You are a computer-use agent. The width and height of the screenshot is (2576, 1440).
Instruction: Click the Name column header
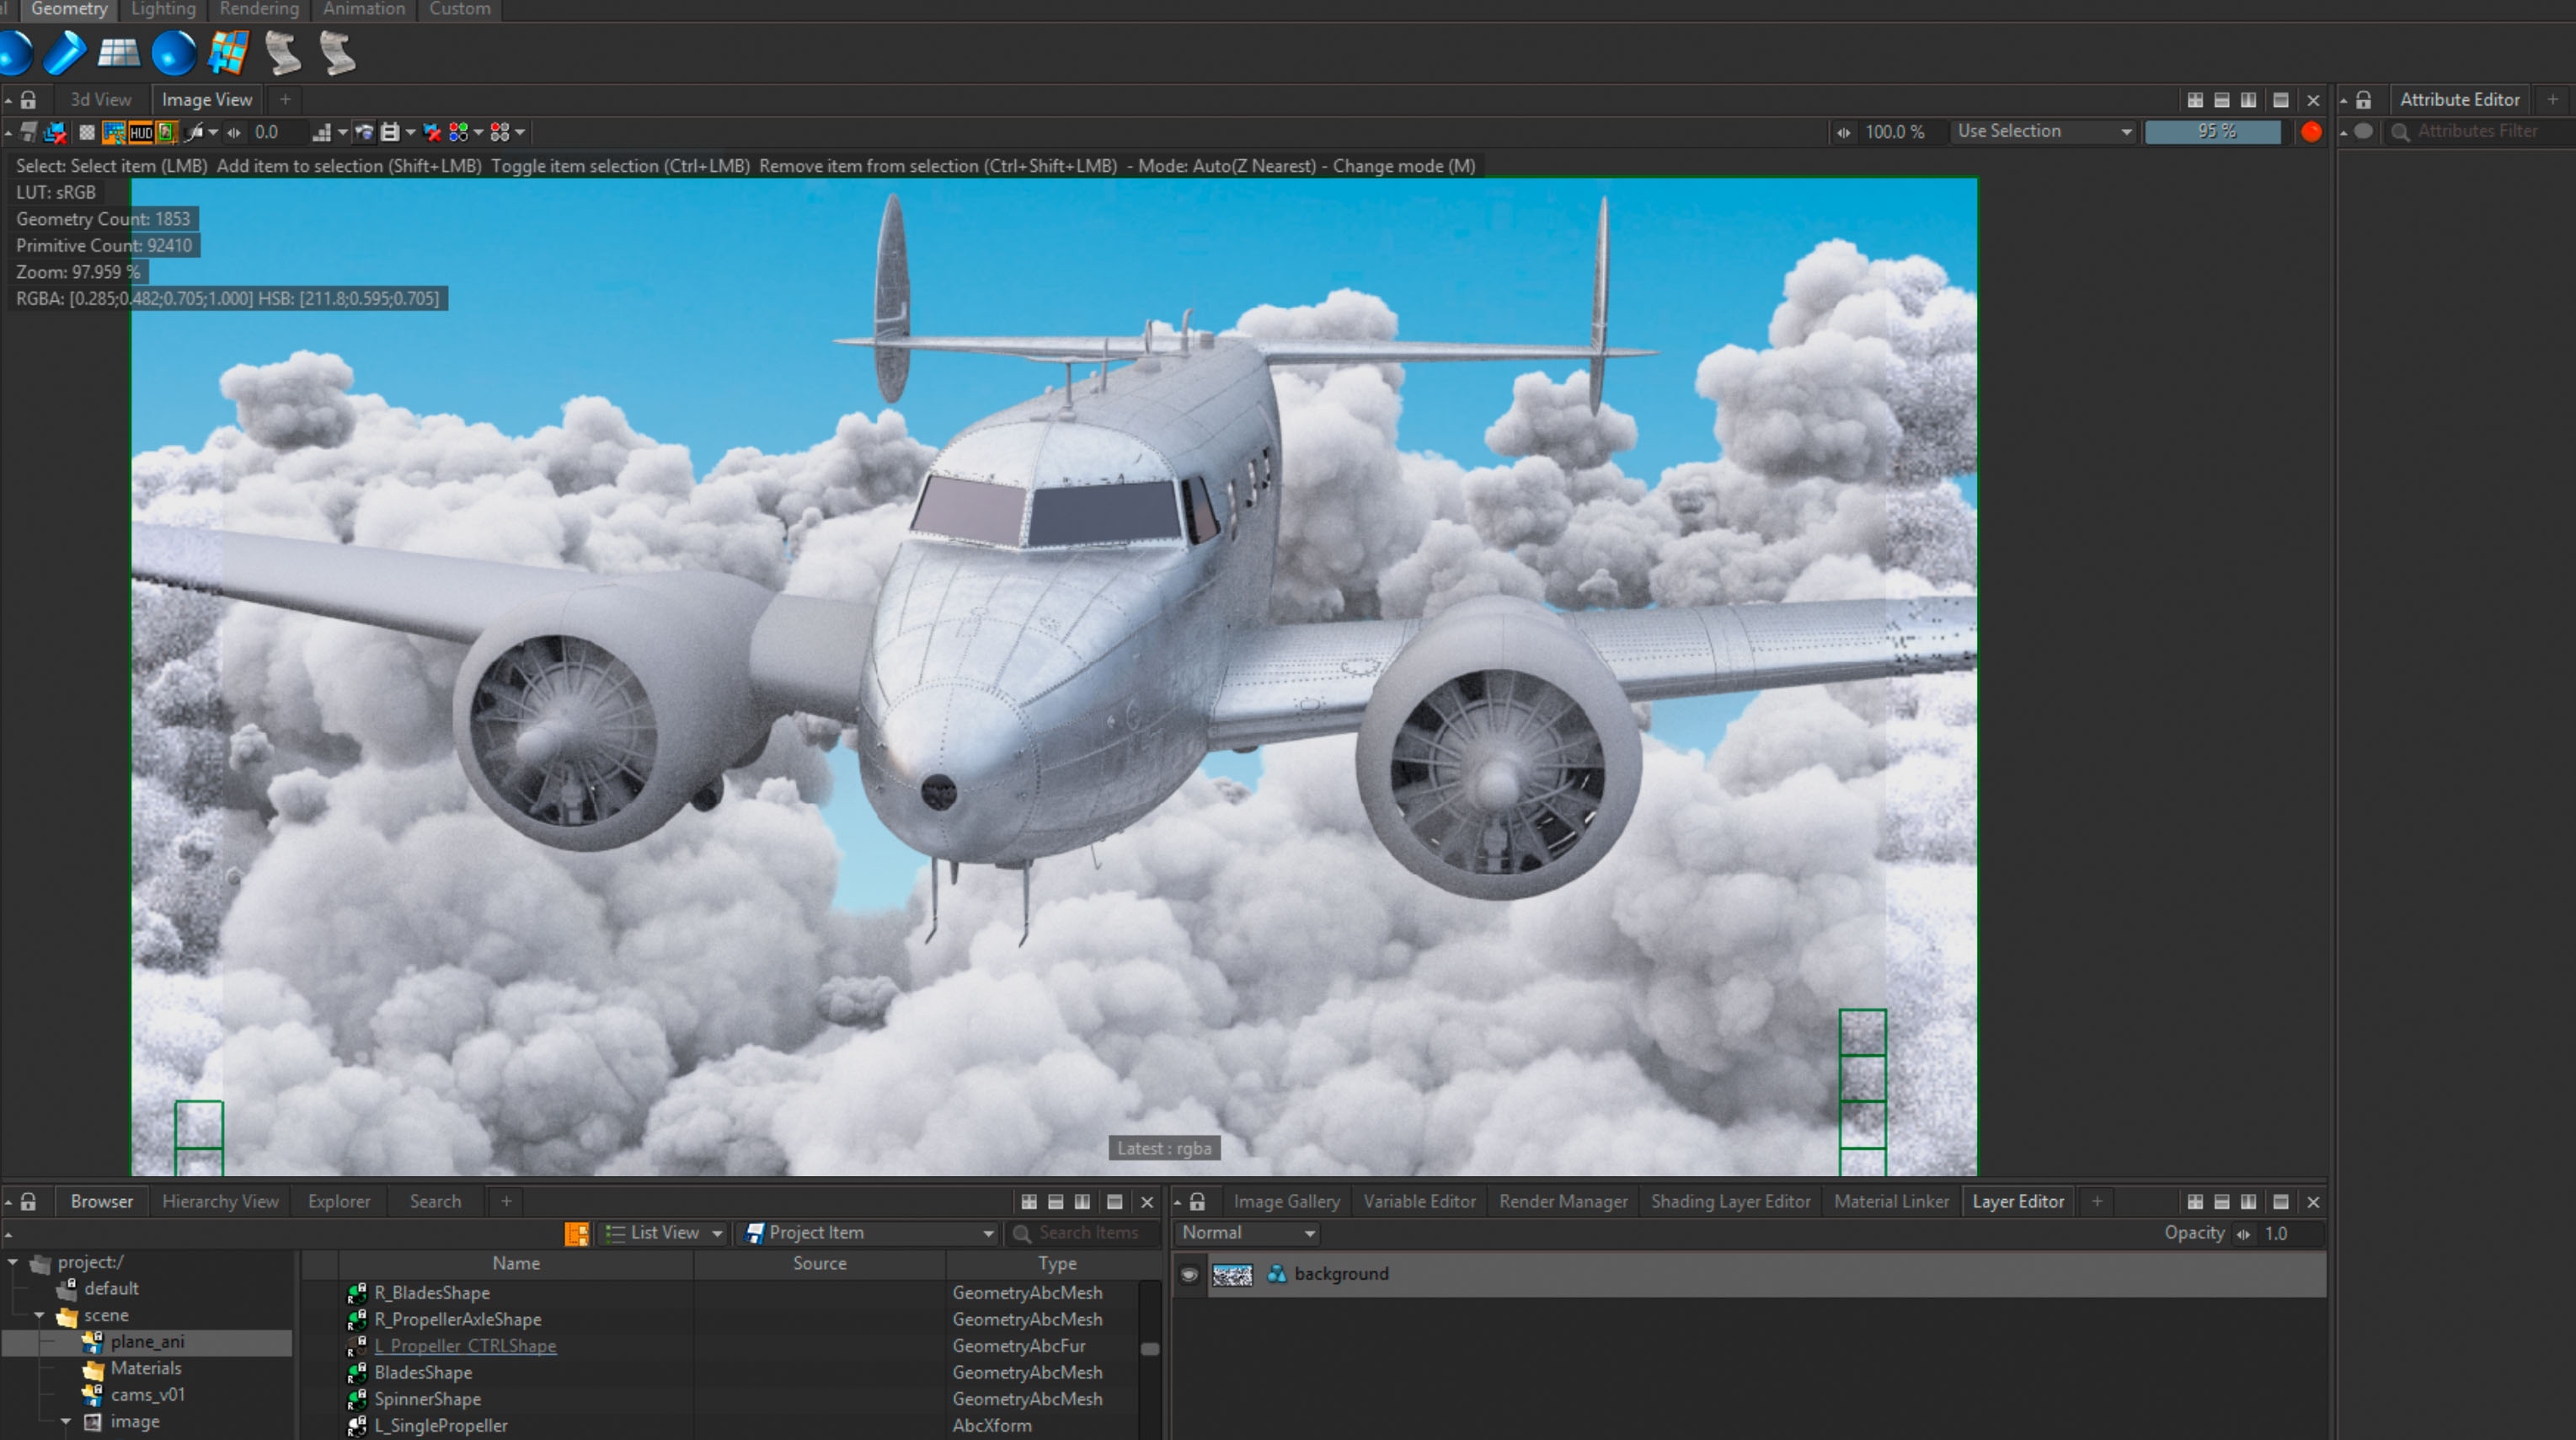[x=516, y=1264]
